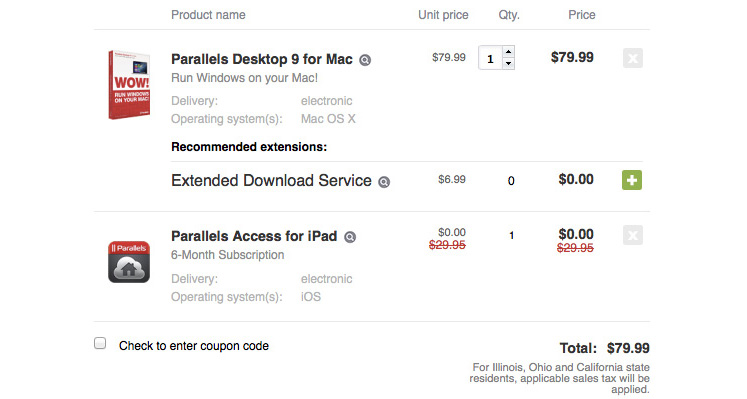Screen dimensions: 747x399
Task: Click the Unit price column header
Action: click(443, 15)
